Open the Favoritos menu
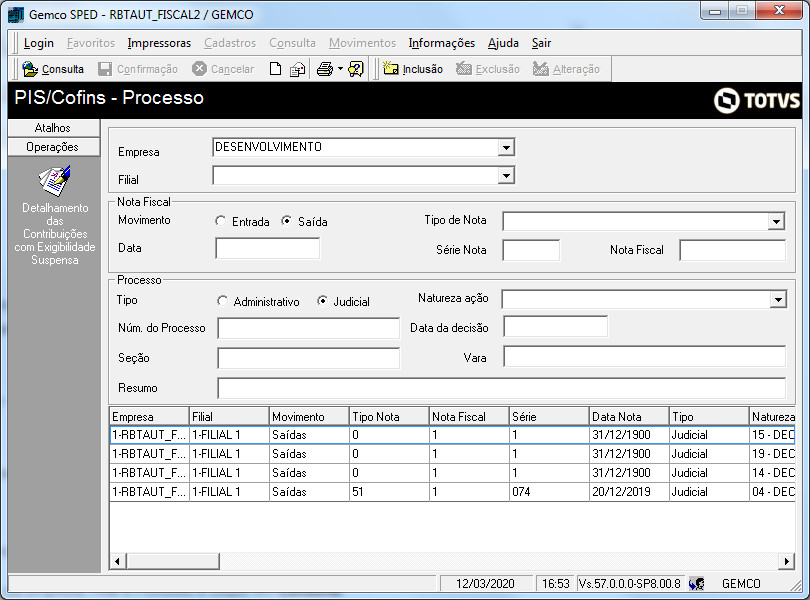Viewport: 810px width, 600px height. tap(91, 43)
